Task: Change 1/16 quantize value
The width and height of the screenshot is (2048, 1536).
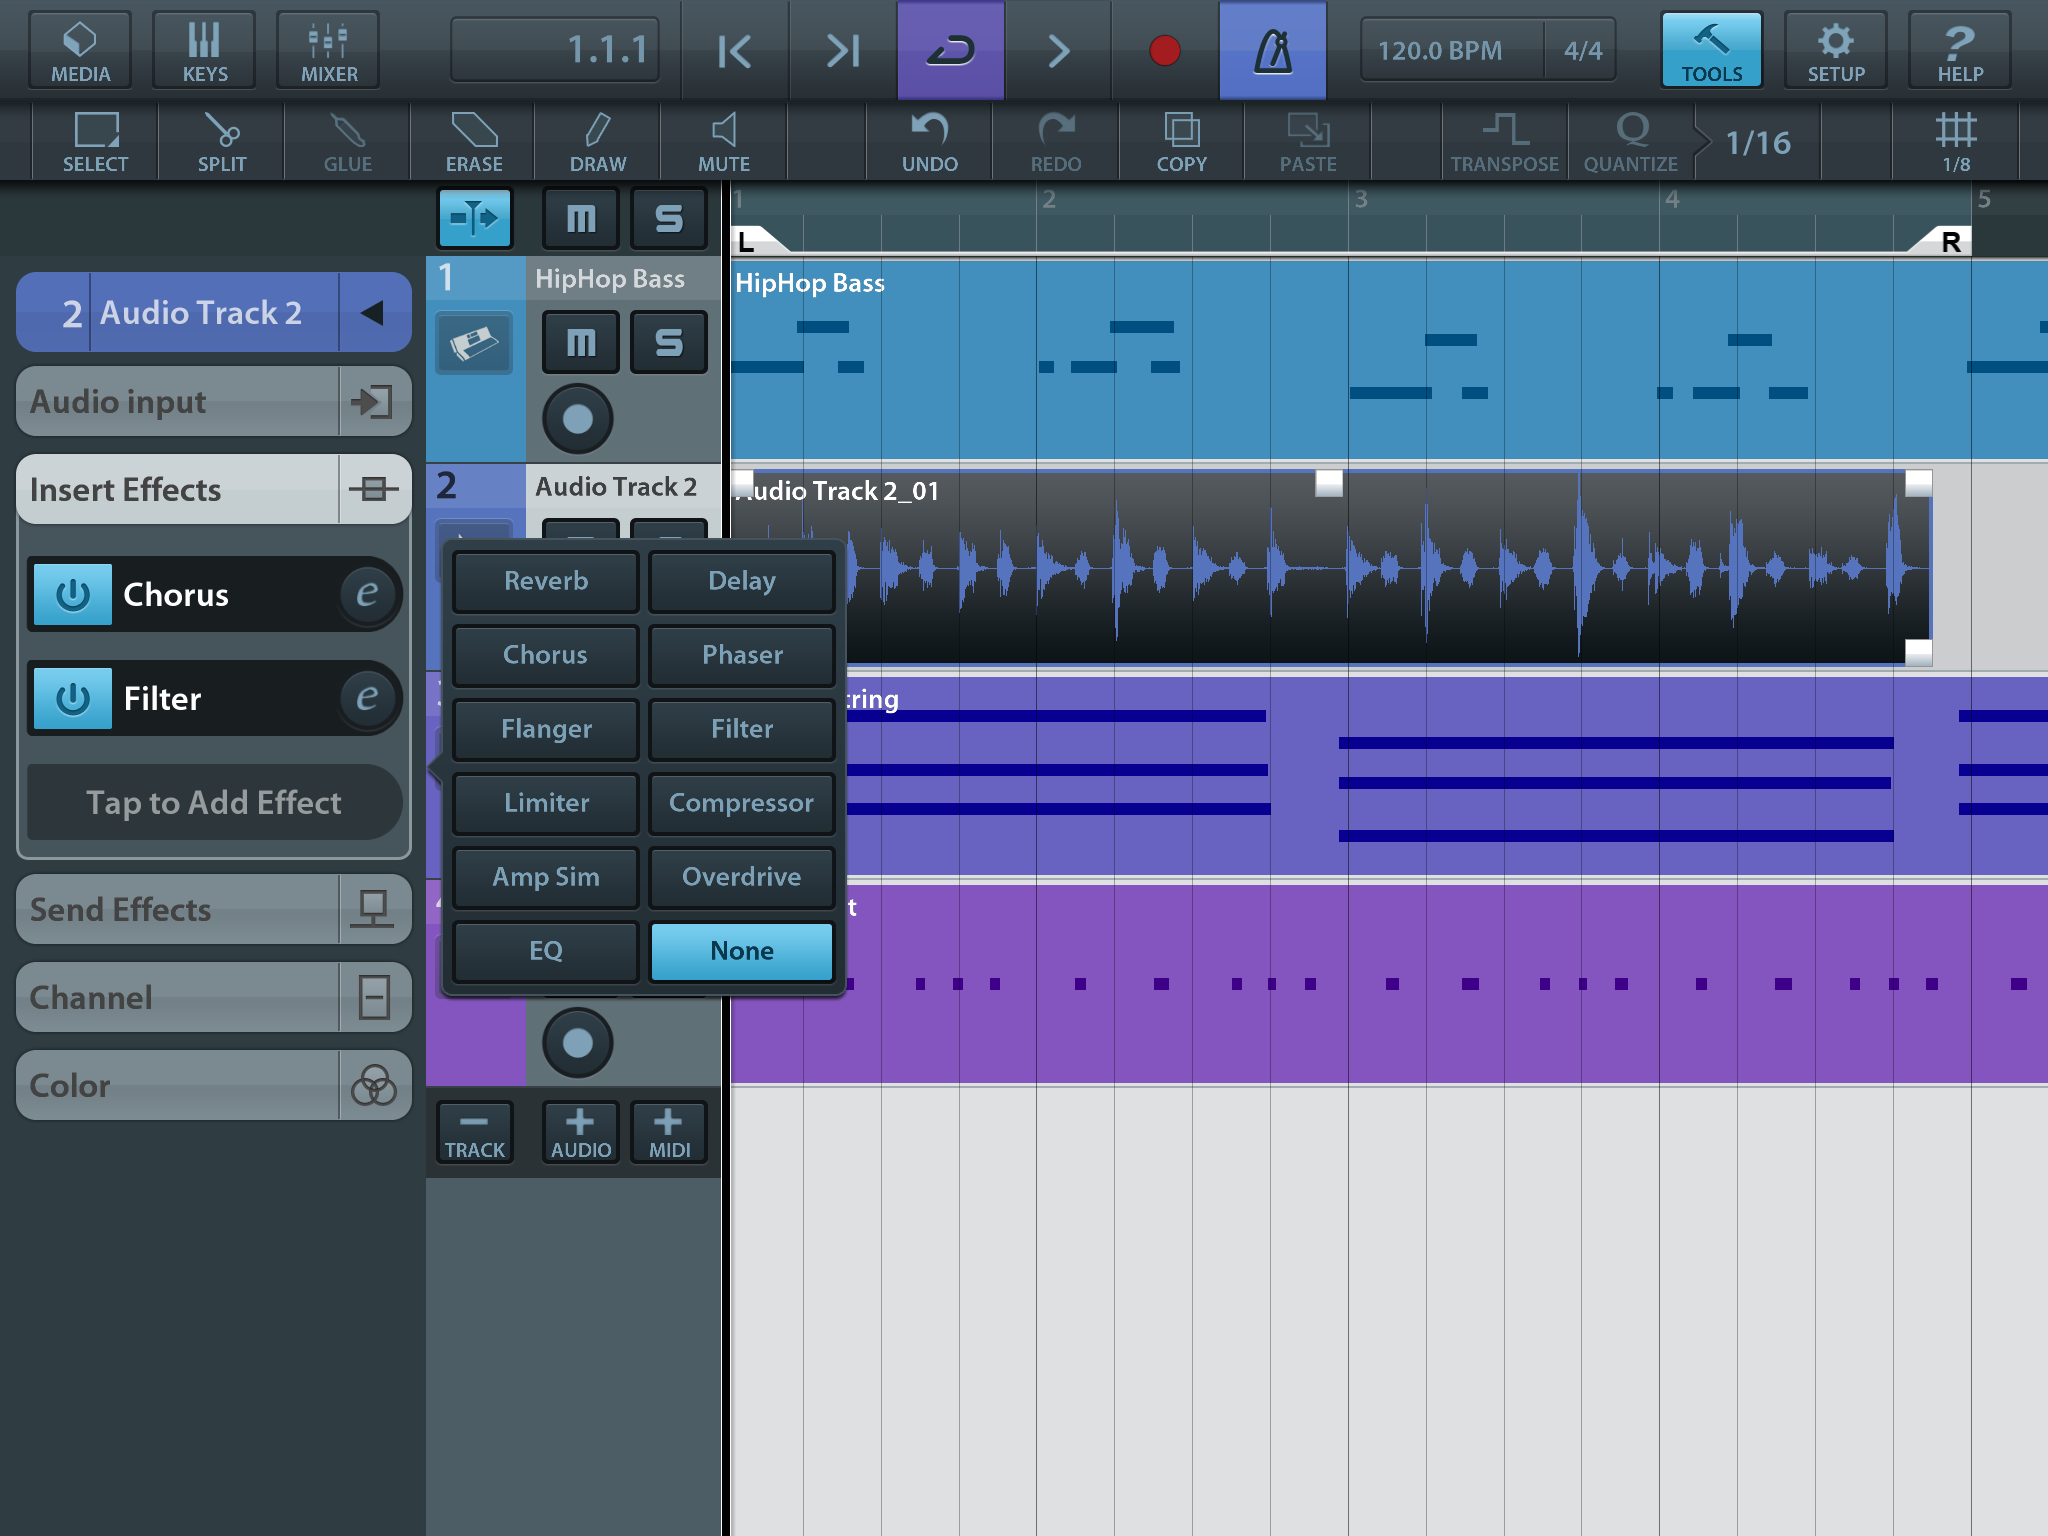Action: tap(1758, 142)
